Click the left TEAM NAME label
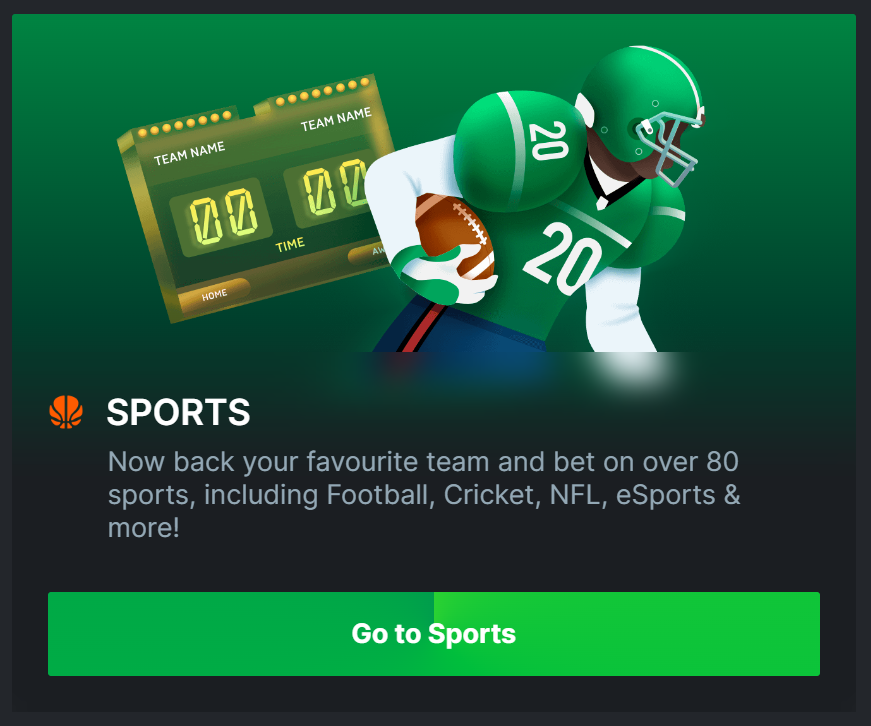The image size is (871, 726). point(189,153)
